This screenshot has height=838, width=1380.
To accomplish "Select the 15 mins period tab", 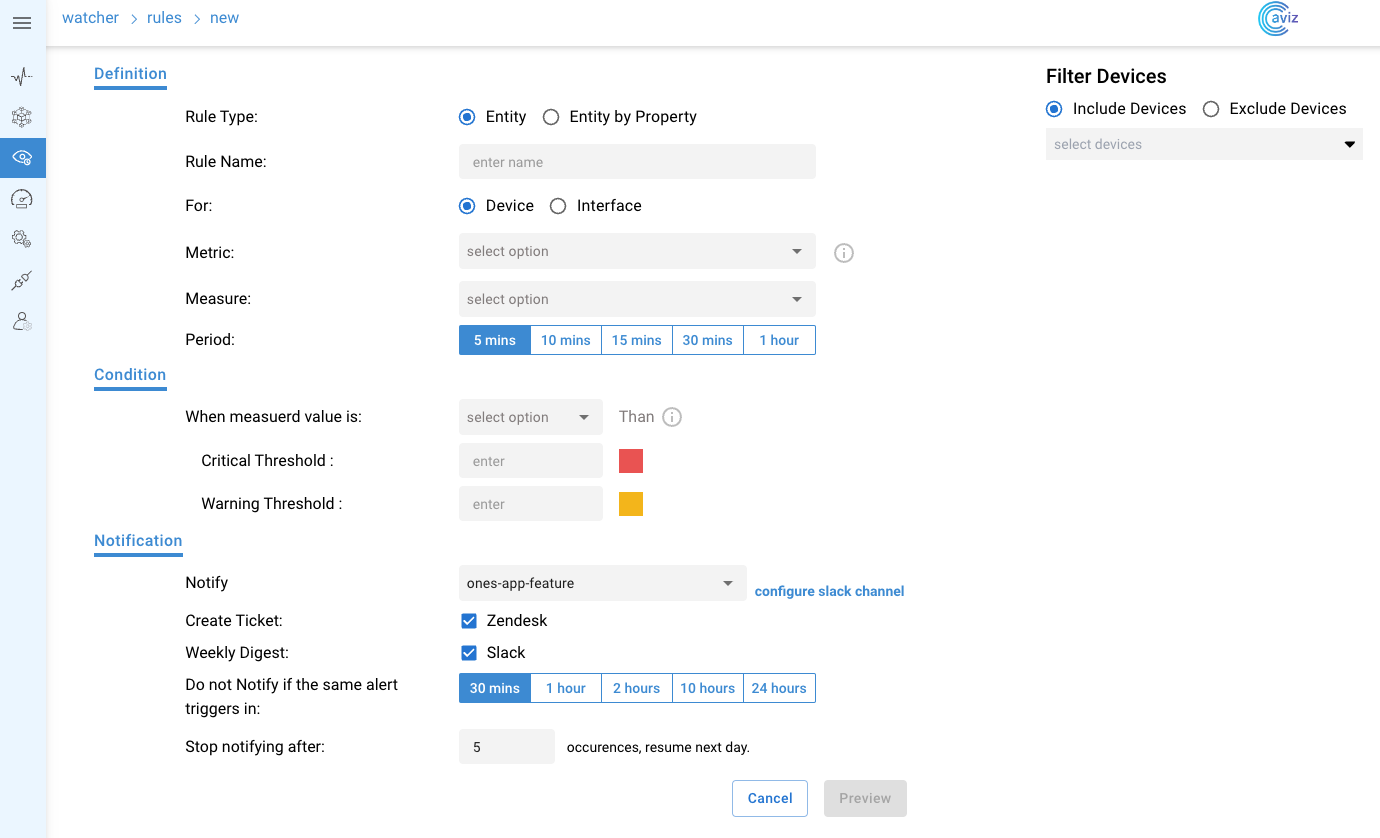I will coord(637,340).
